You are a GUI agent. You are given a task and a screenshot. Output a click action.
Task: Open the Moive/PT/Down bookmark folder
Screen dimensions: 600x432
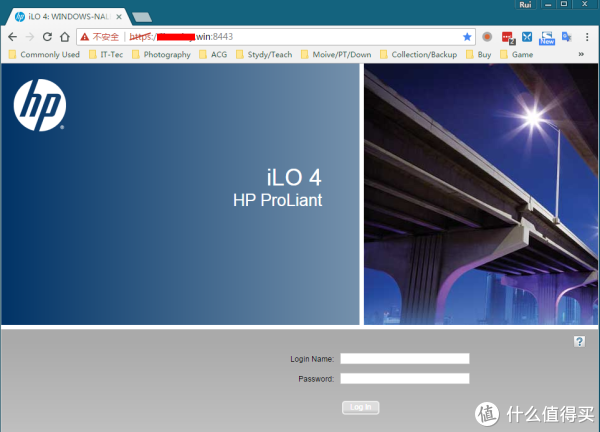(336, 55)
